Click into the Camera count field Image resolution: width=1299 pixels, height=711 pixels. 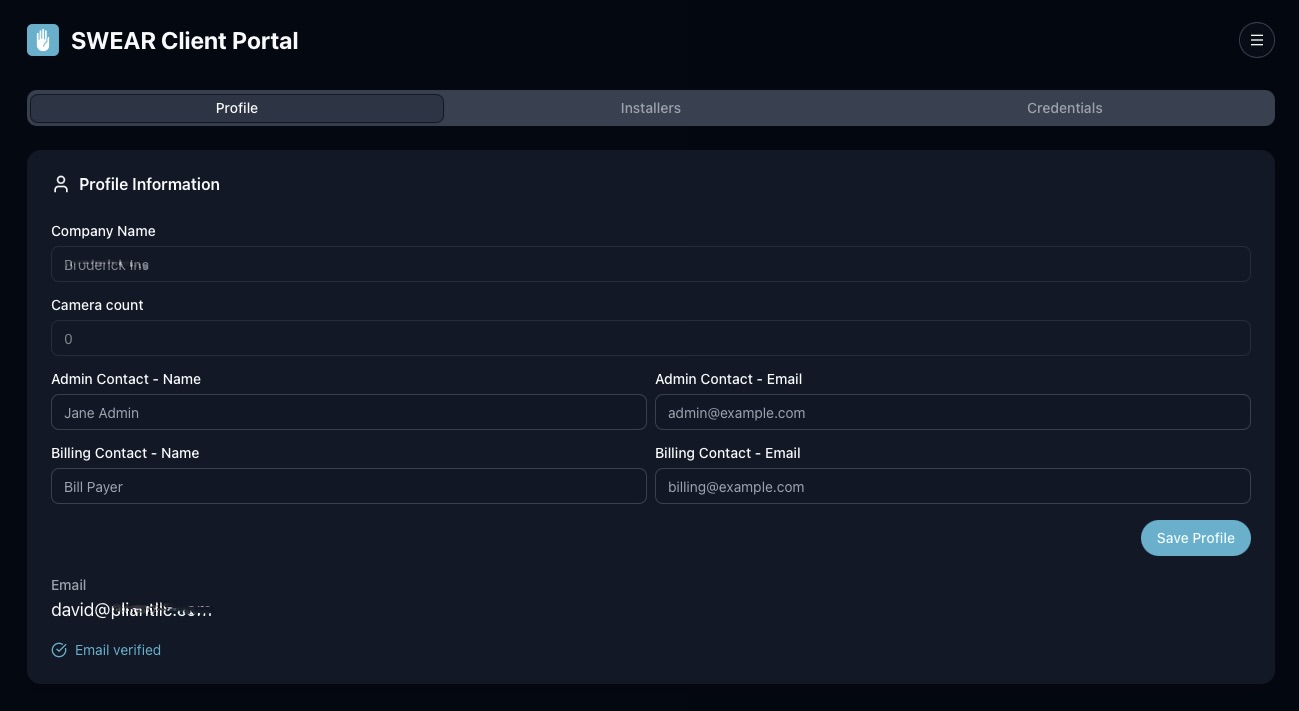650,338
